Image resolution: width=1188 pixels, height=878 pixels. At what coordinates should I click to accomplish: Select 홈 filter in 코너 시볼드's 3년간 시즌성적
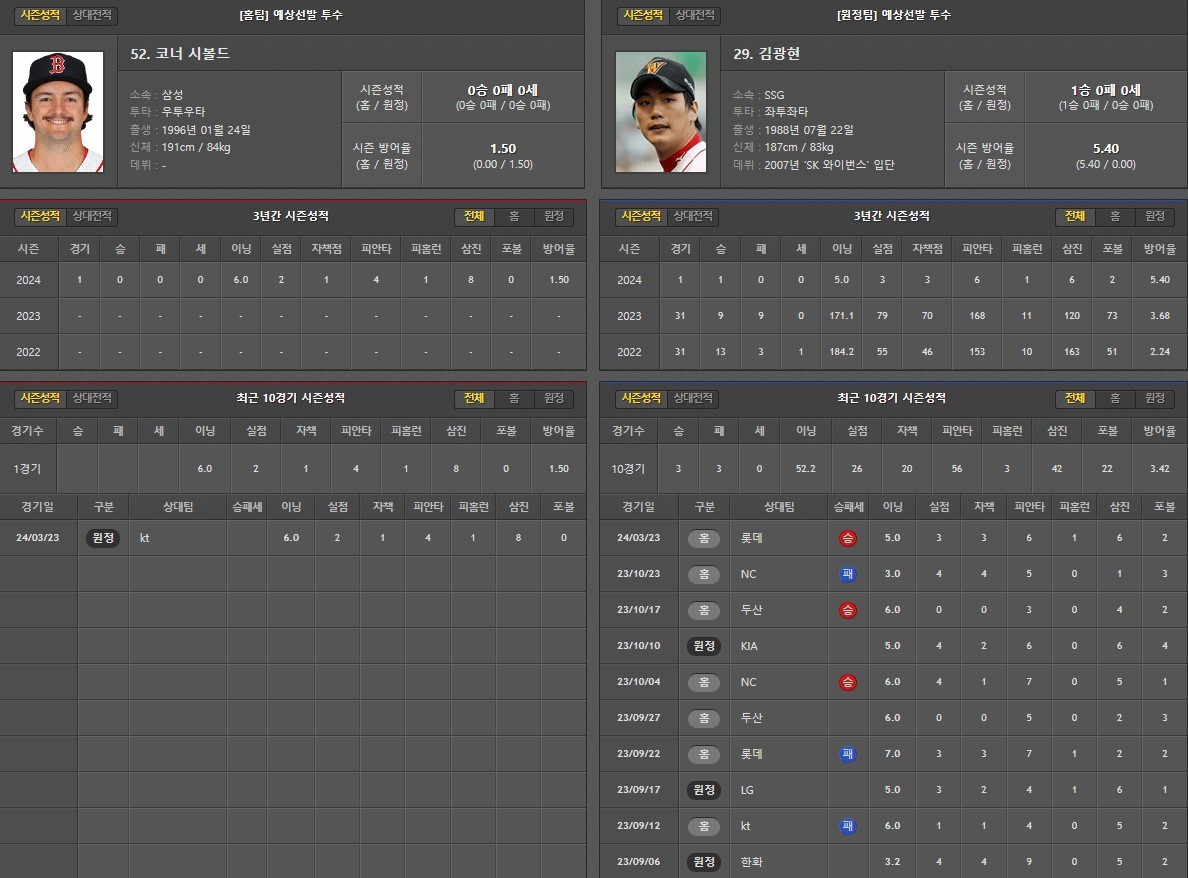pos(514,217)
